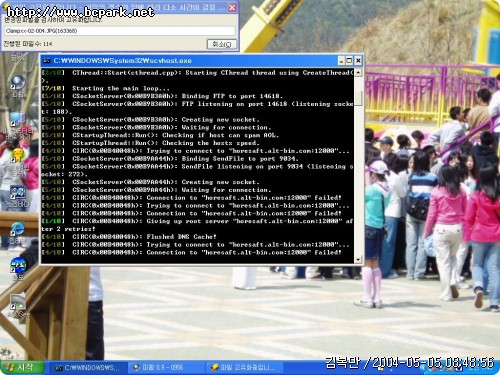Click the 'CThread::Start(cthread.cpp)' line
This screenshot has width=500, height=375.
[x=197, y=76]
